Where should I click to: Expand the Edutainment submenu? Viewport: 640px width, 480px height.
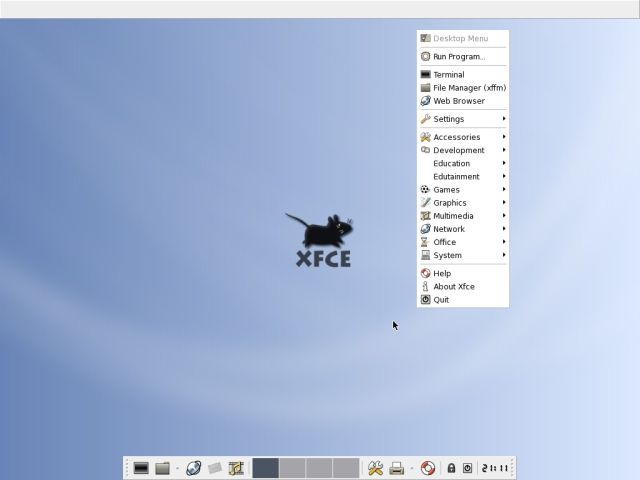pyautogui.click(x=463, y=176)
